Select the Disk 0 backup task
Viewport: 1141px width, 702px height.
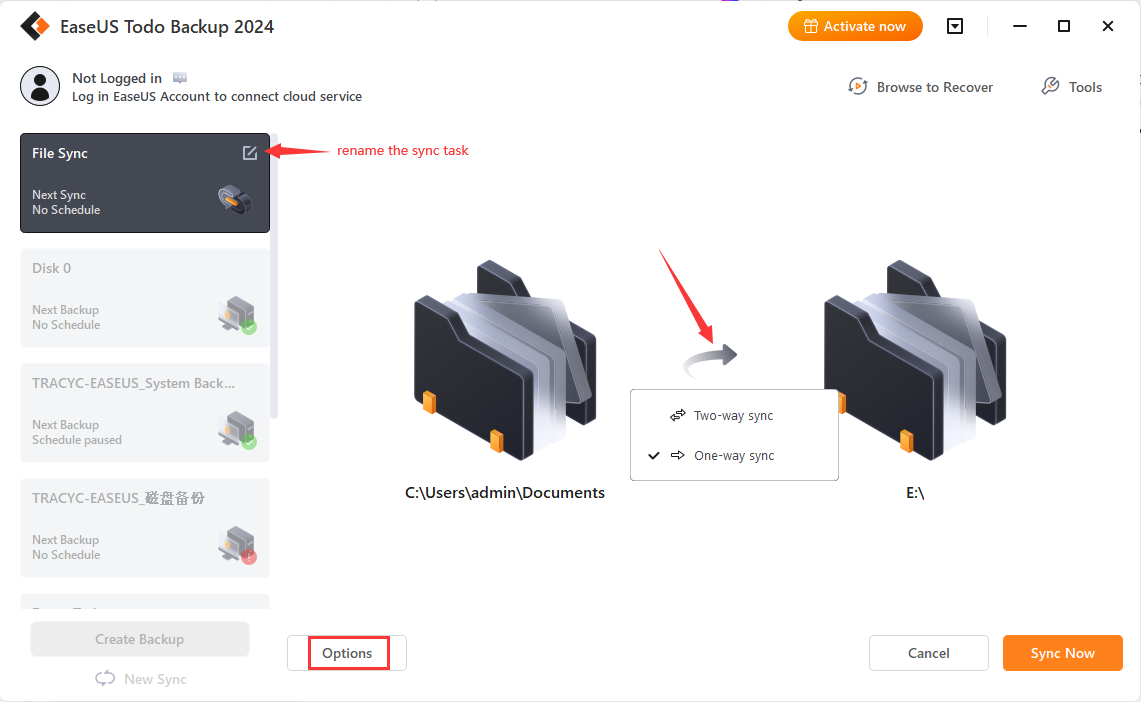point(145,298)
